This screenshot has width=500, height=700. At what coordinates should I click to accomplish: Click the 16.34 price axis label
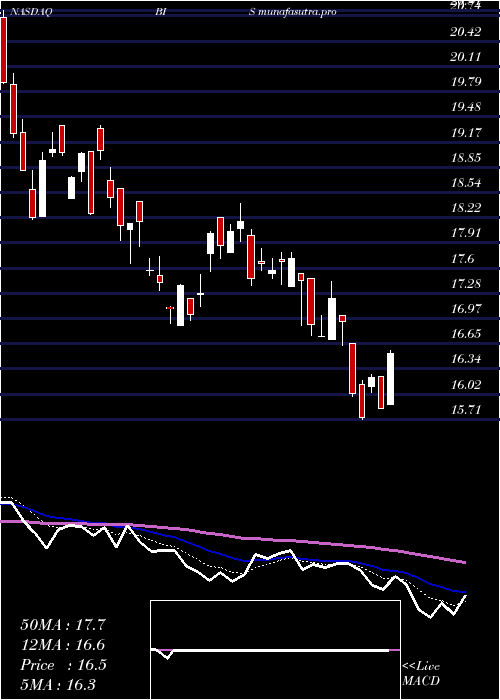point(466,359)
